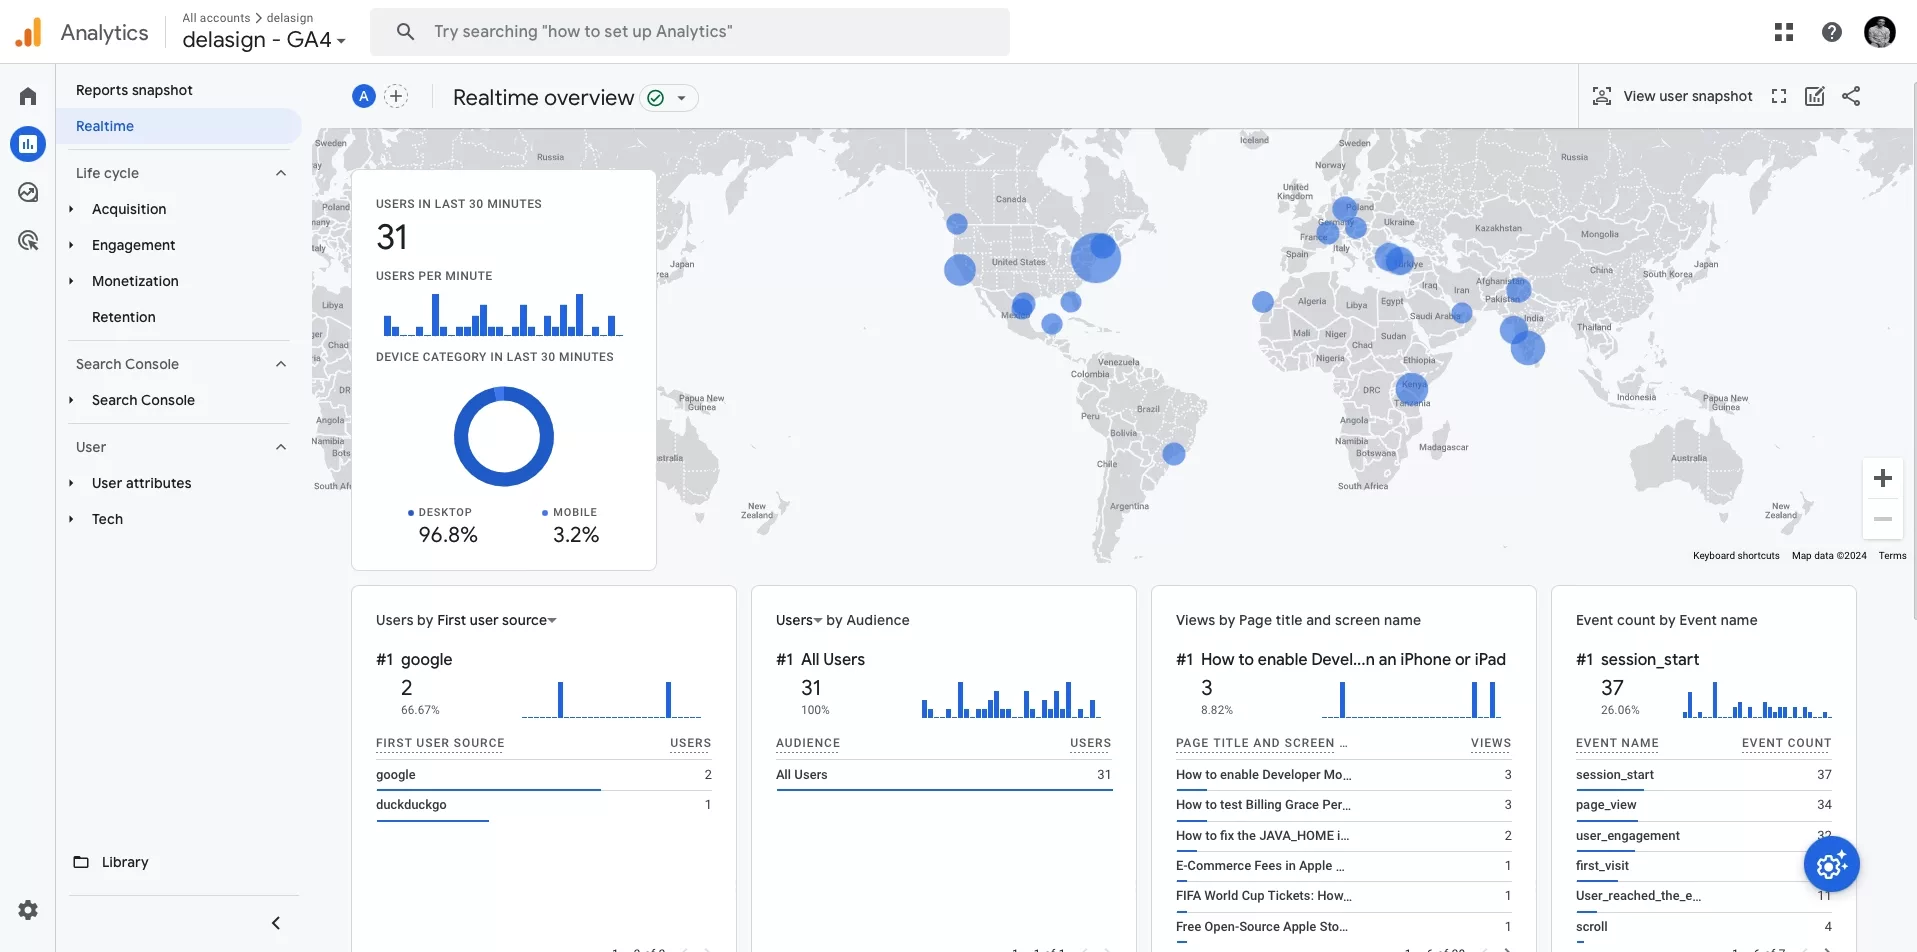Select Retention in the sidebar
Viewport: 1917px width, 952px height.
click(x=124, y=317)
